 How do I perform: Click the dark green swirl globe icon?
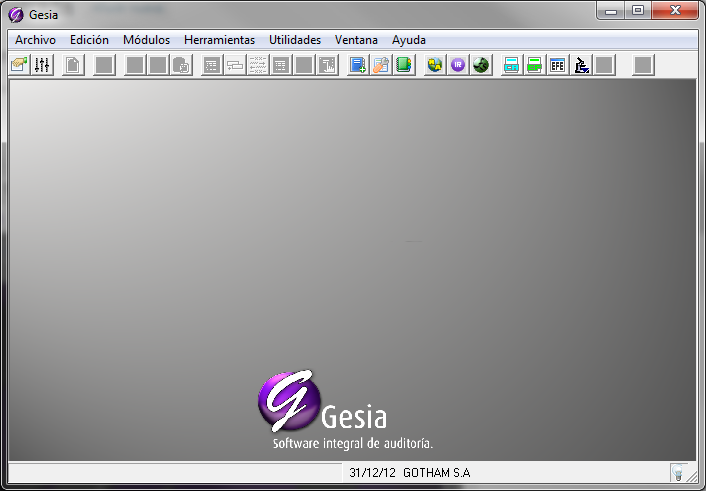481,65
